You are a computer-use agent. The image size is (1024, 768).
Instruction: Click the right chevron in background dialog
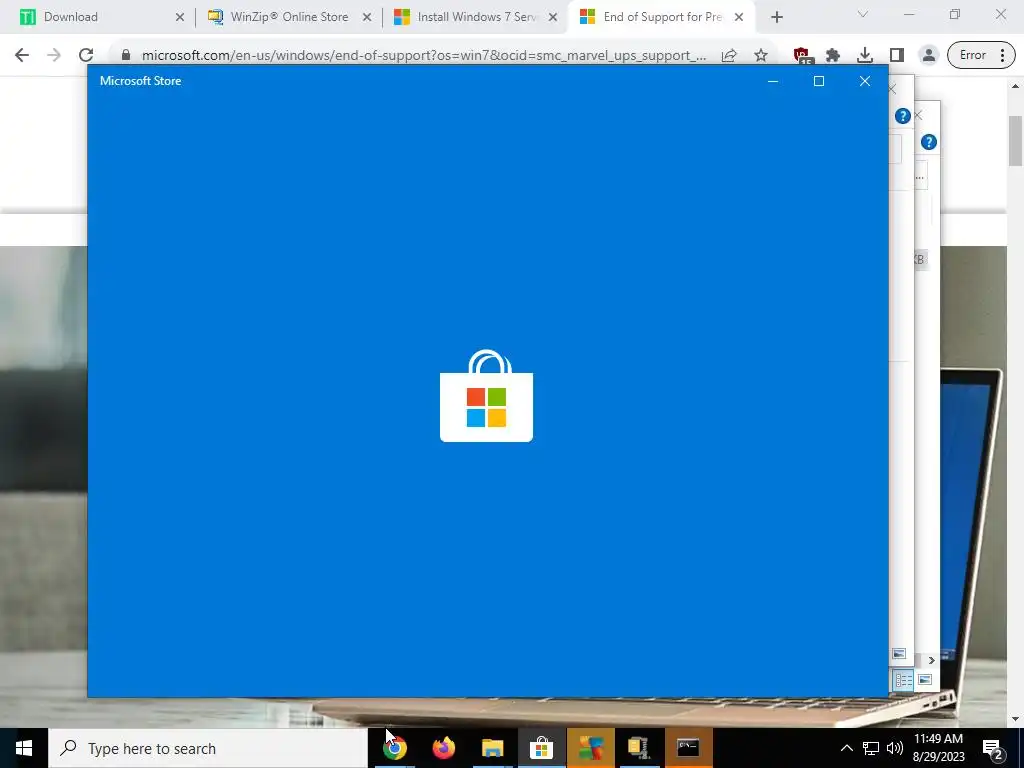pos(931,660)
